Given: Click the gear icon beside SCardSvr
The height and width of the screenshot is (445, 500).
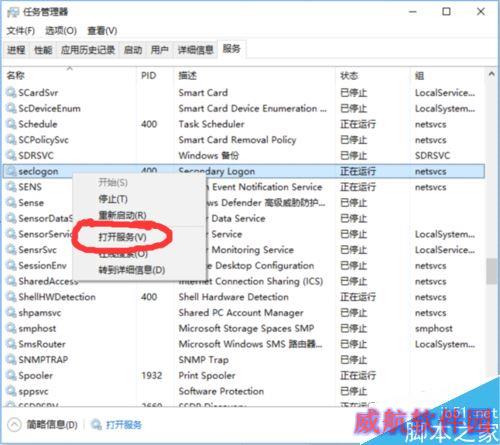Looking at the screenshot, I should tap(12, 92).
